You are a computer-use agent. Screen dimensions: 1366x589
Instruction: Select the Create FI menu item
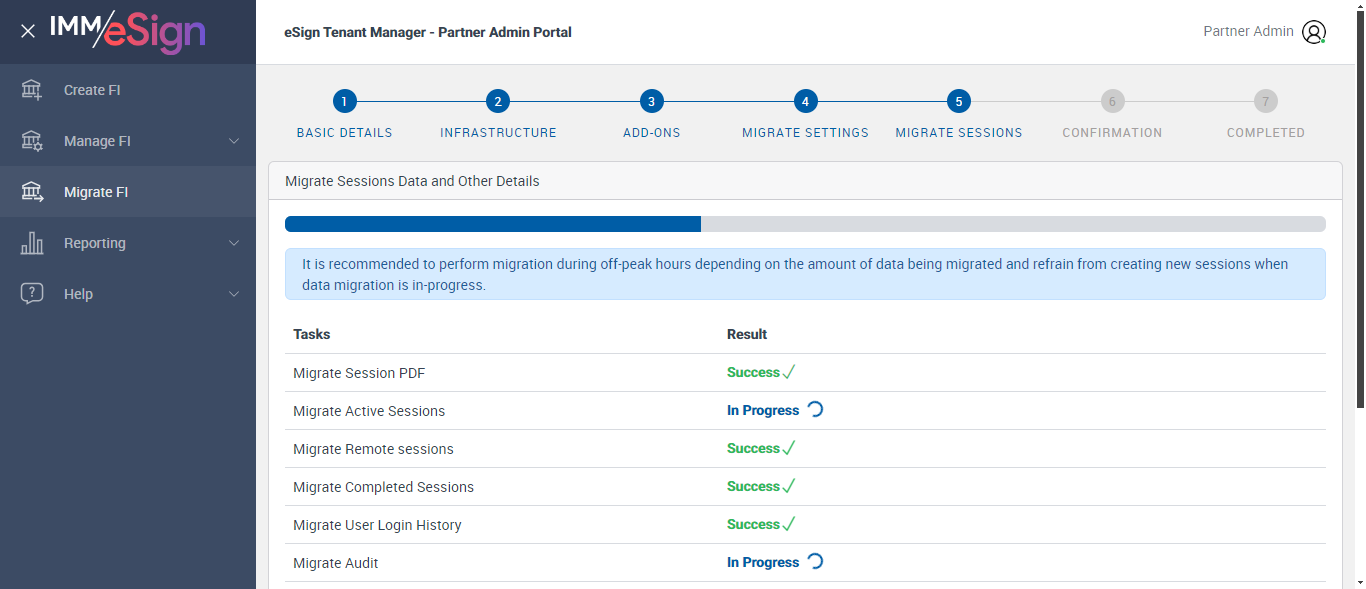point(92,90)
